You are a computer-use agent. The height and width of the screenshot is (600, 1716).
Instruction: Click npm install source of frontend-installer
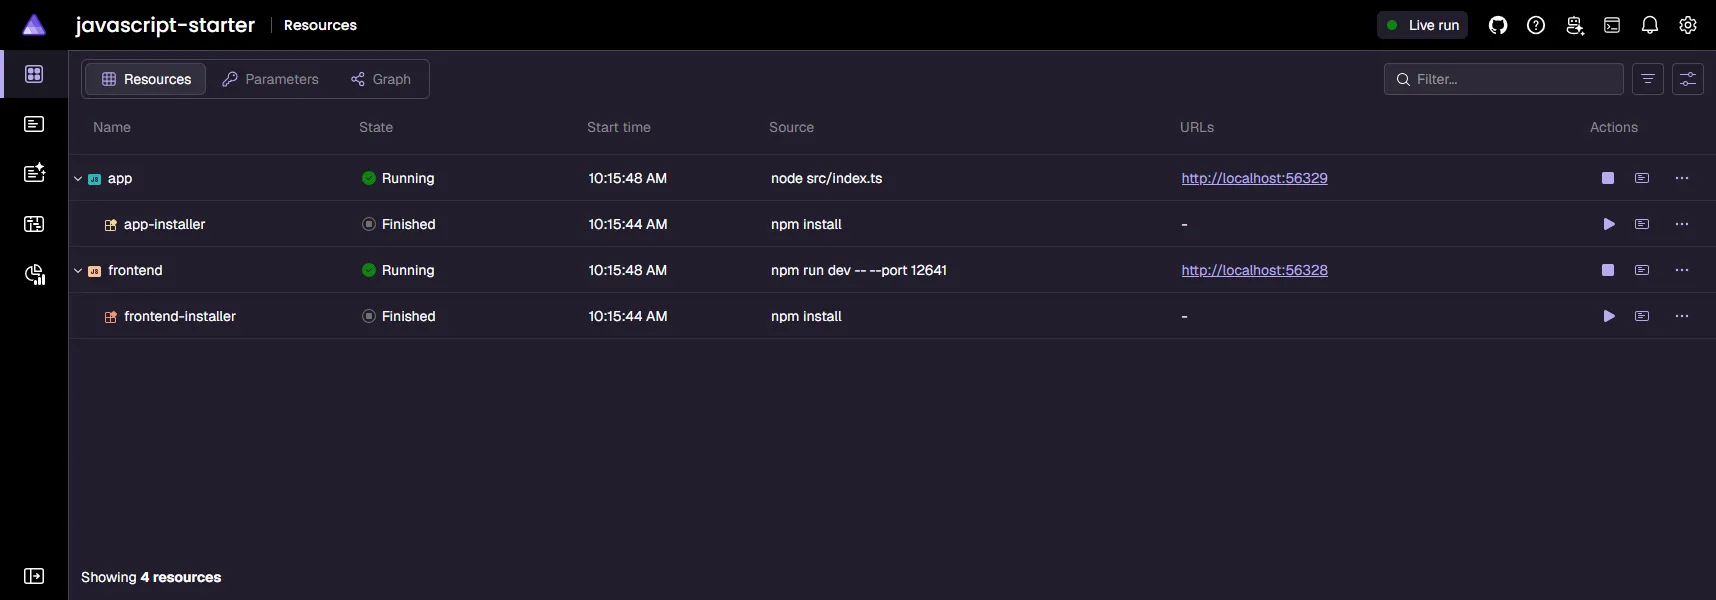806,316
